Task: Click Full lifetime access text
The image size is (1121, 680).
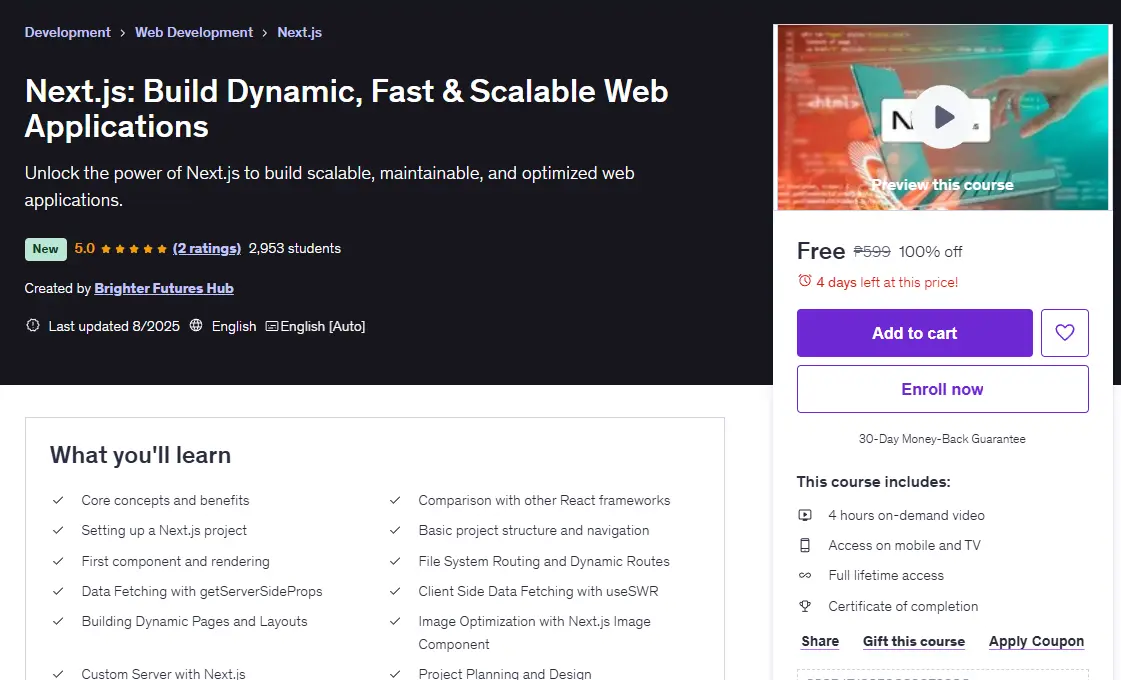Action: coord(886,575)
